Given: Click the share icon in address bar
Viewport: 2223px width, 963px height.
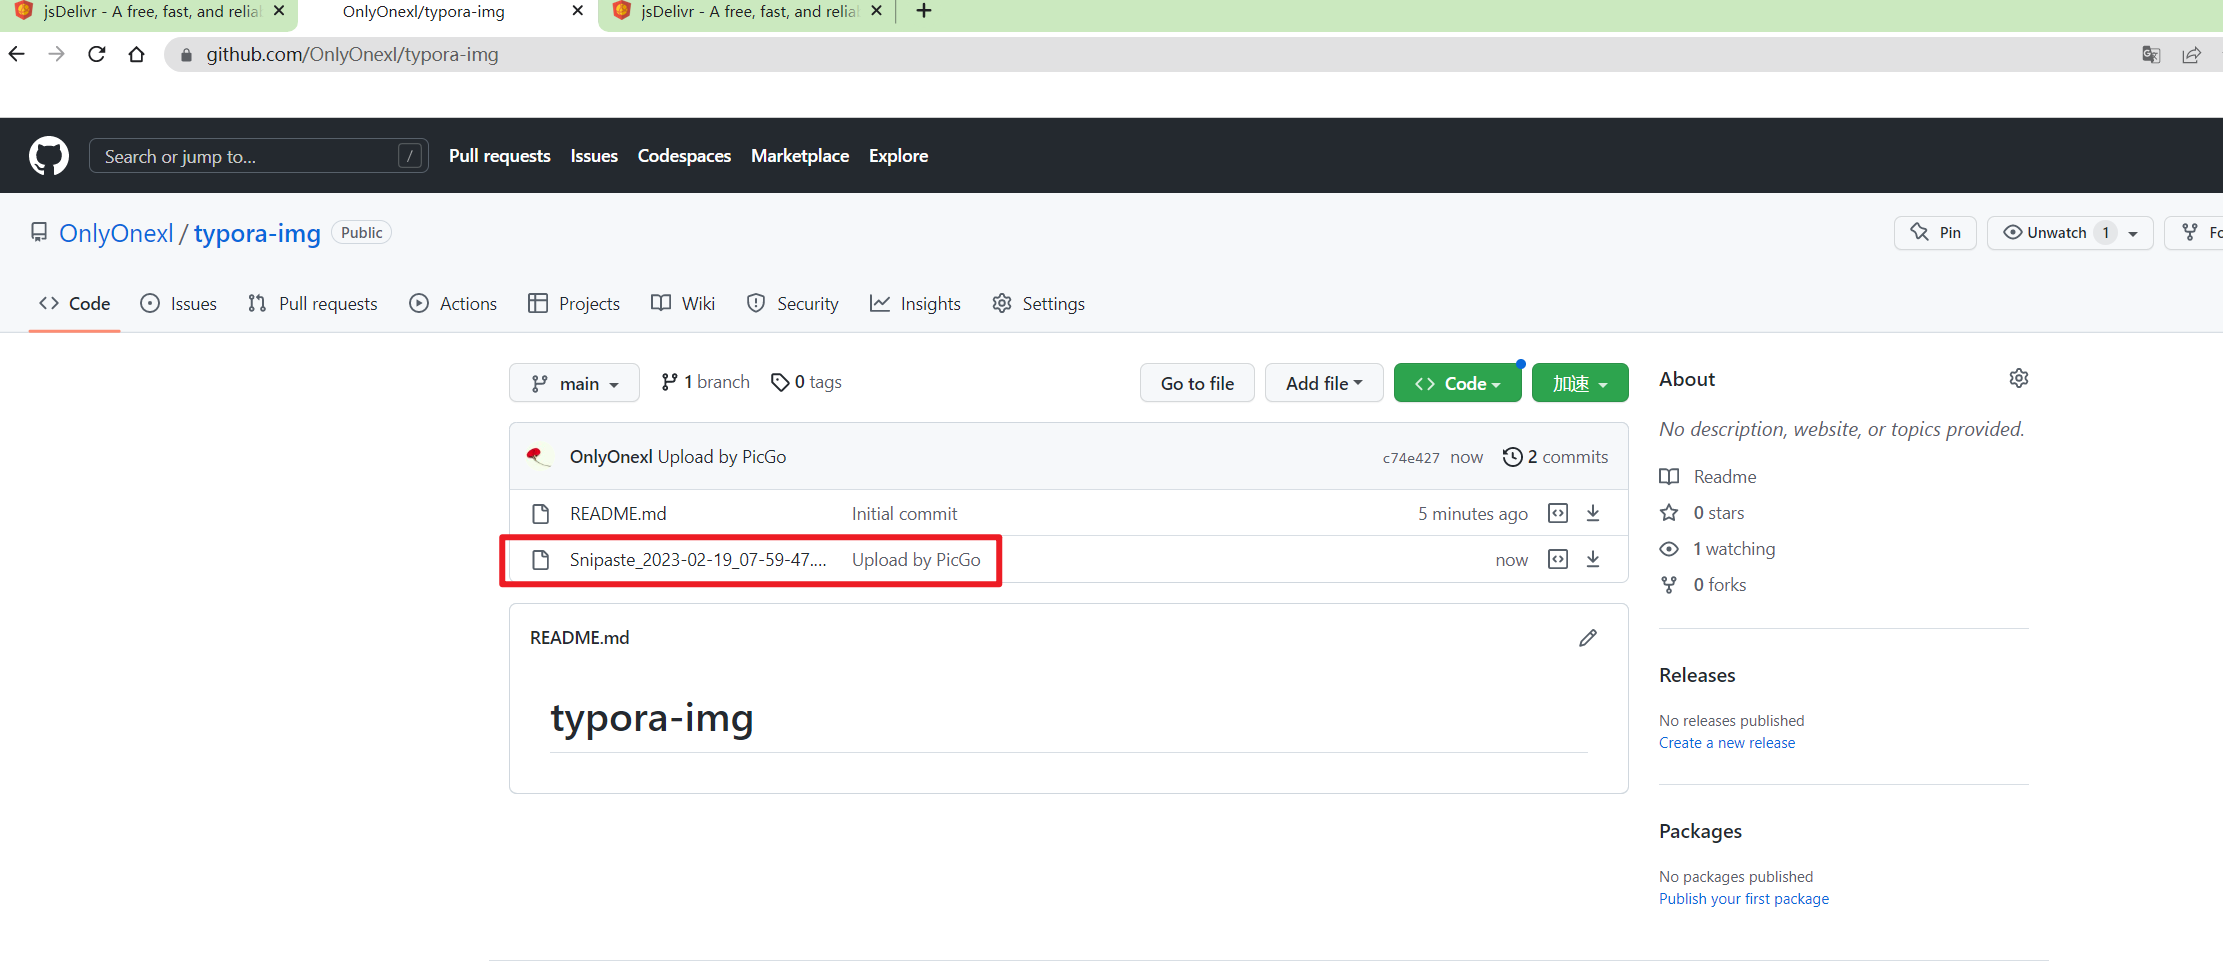Looking at the screenshot, I should pos(2191,55).
